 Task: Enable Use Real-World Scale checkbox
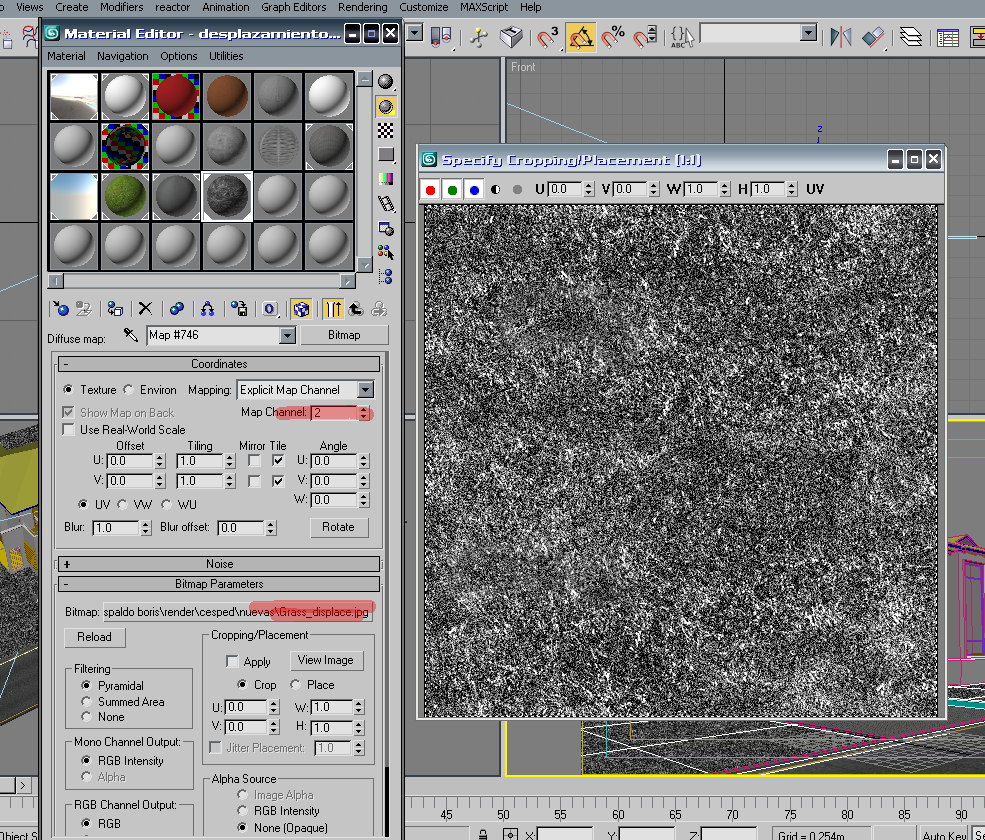tap(68, 430)
